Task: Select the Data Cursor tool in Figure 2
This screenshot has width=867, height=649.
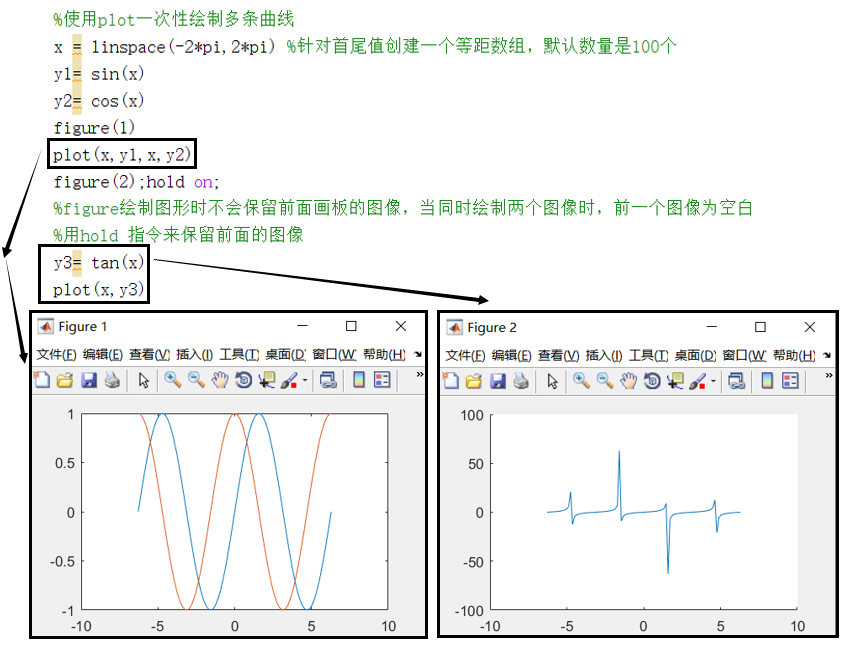Action: (675, 380)
